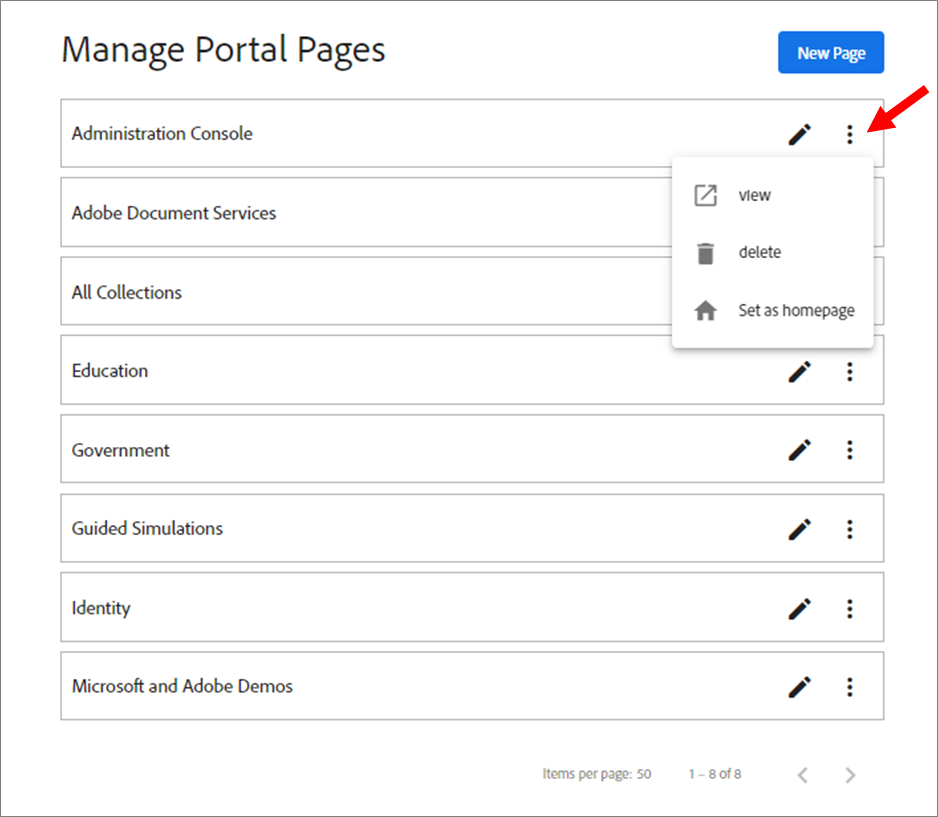Viewport: 938px width, 817px height.
Task: Select the Adobe Document Services row title
Action: [x=174, y=213]
